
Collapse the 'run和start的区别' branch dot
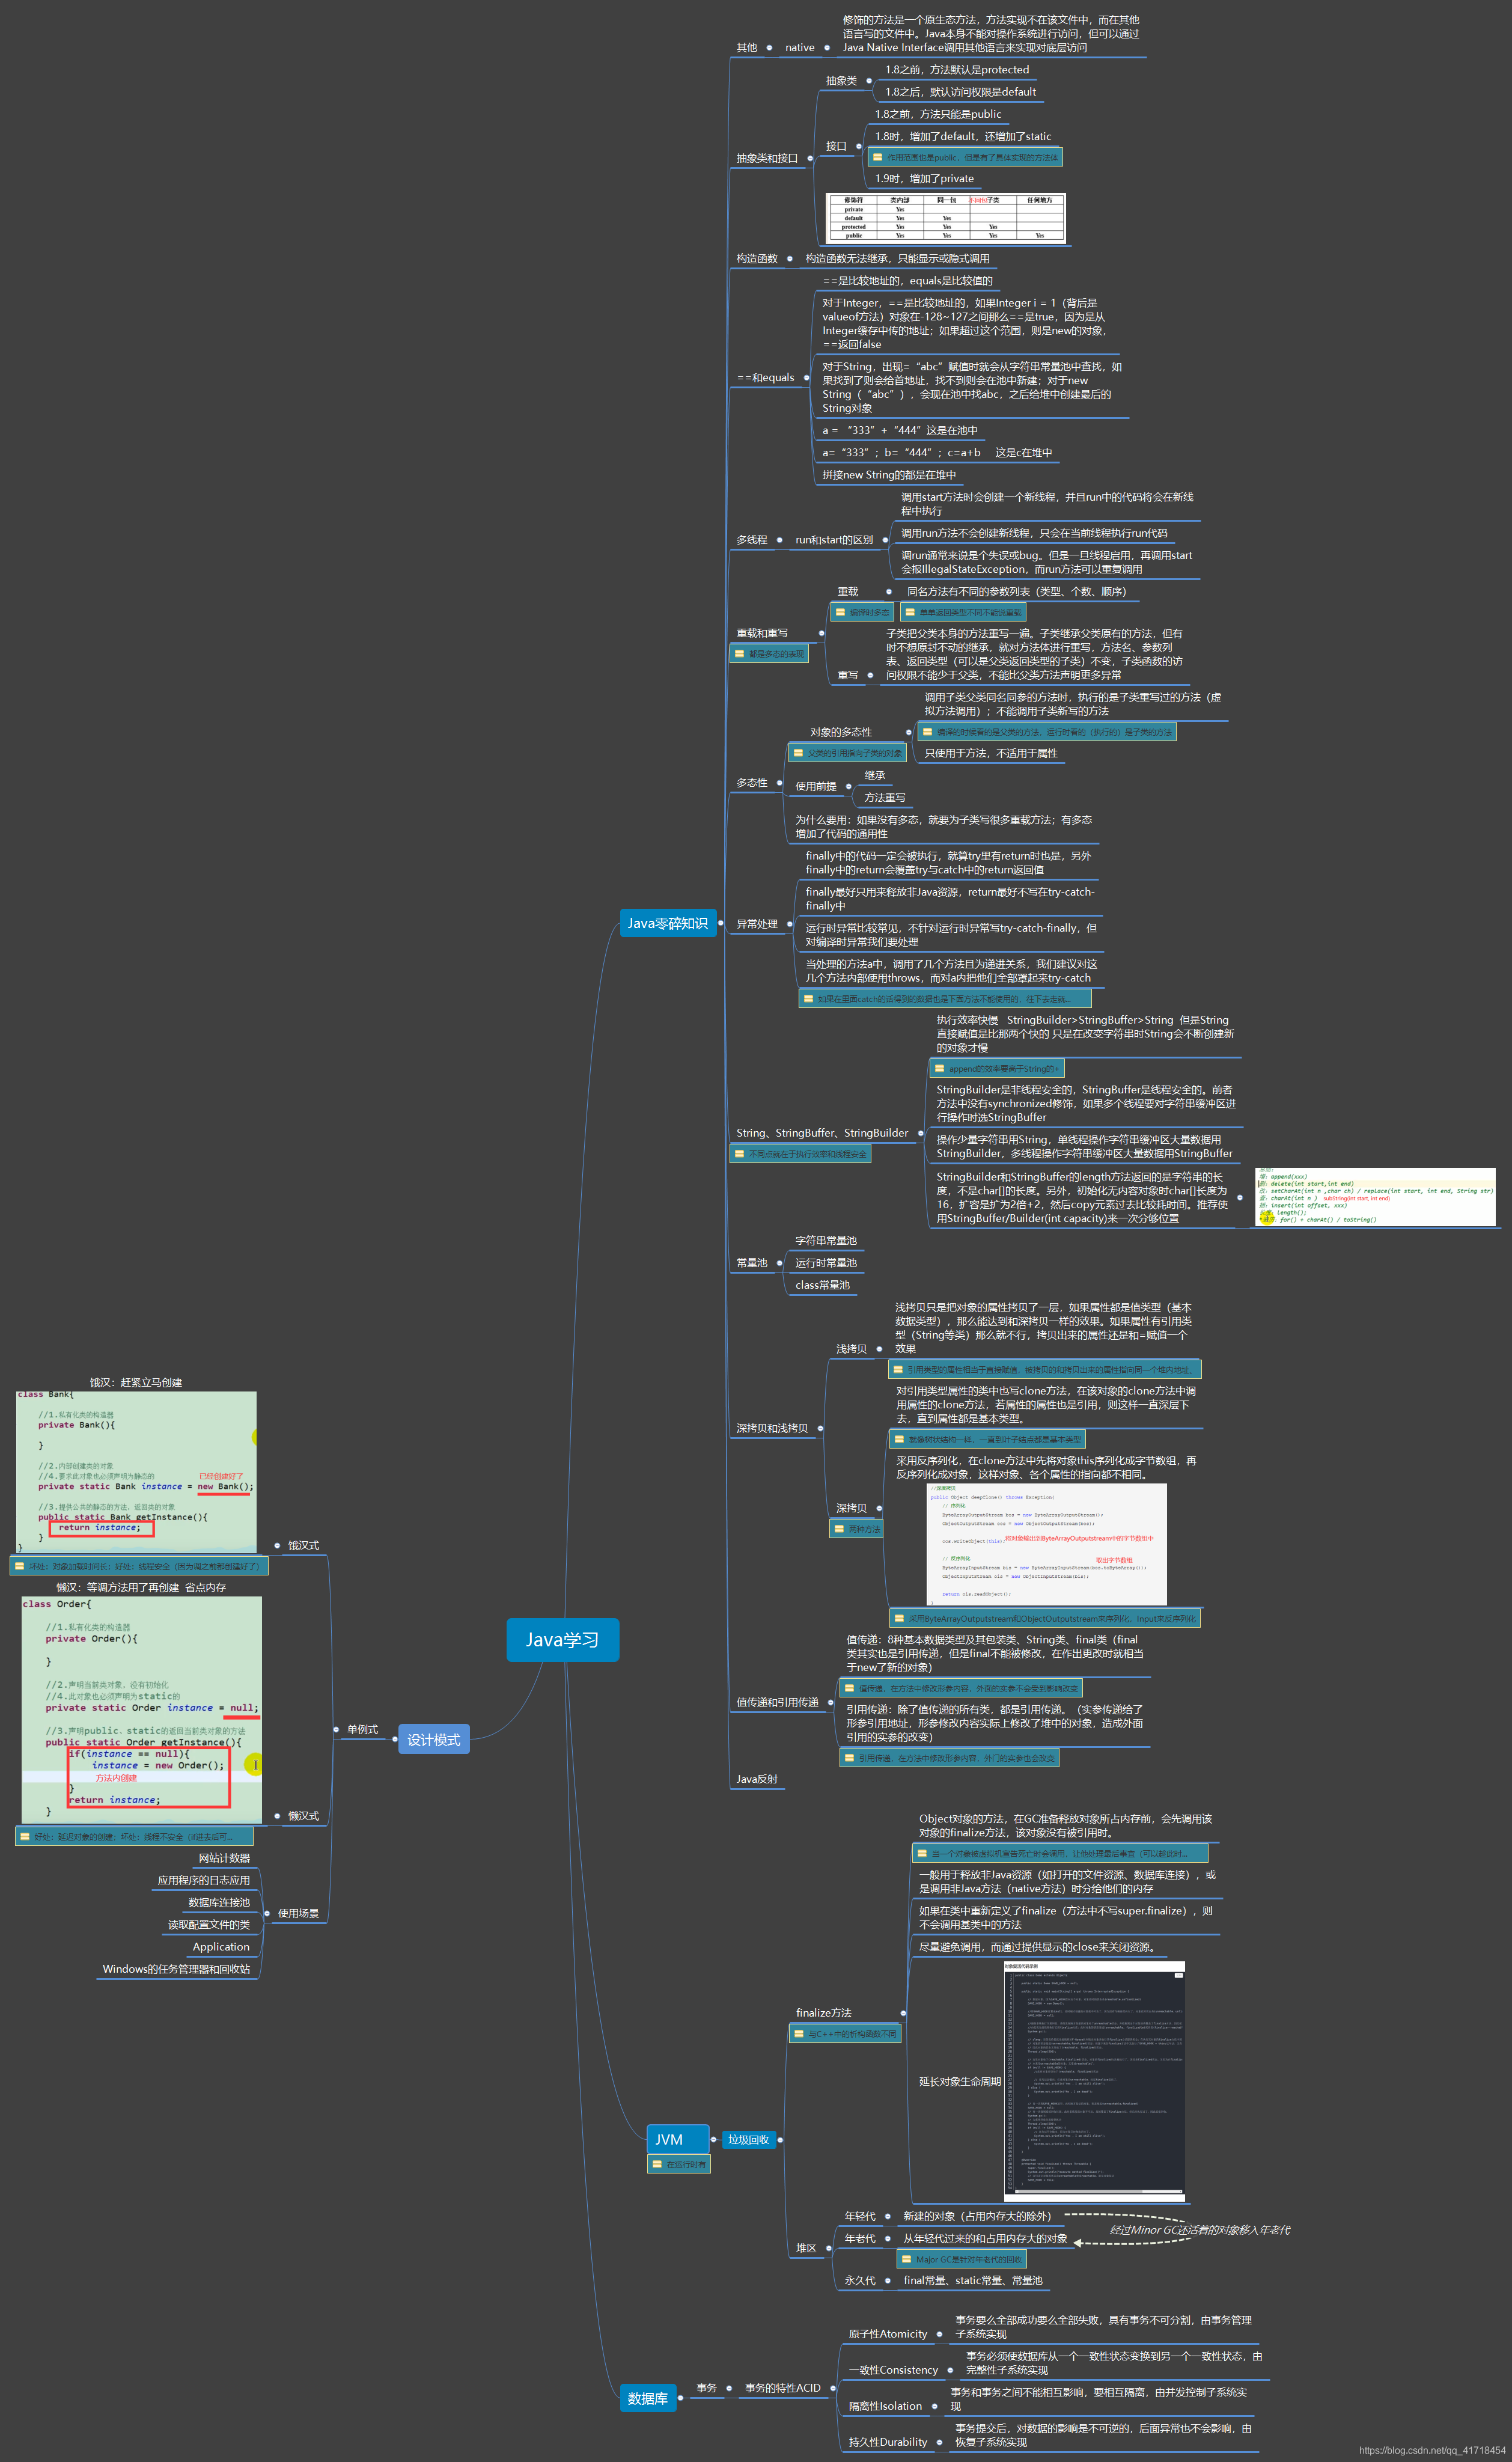[x=885, y=540]
